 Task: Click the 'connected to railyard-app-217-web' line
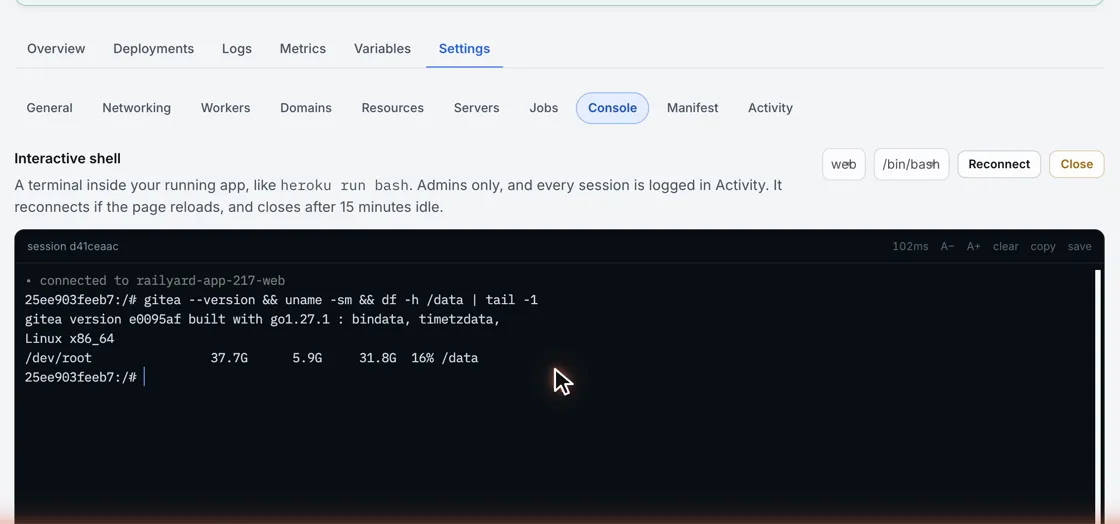tap(155, 281)
